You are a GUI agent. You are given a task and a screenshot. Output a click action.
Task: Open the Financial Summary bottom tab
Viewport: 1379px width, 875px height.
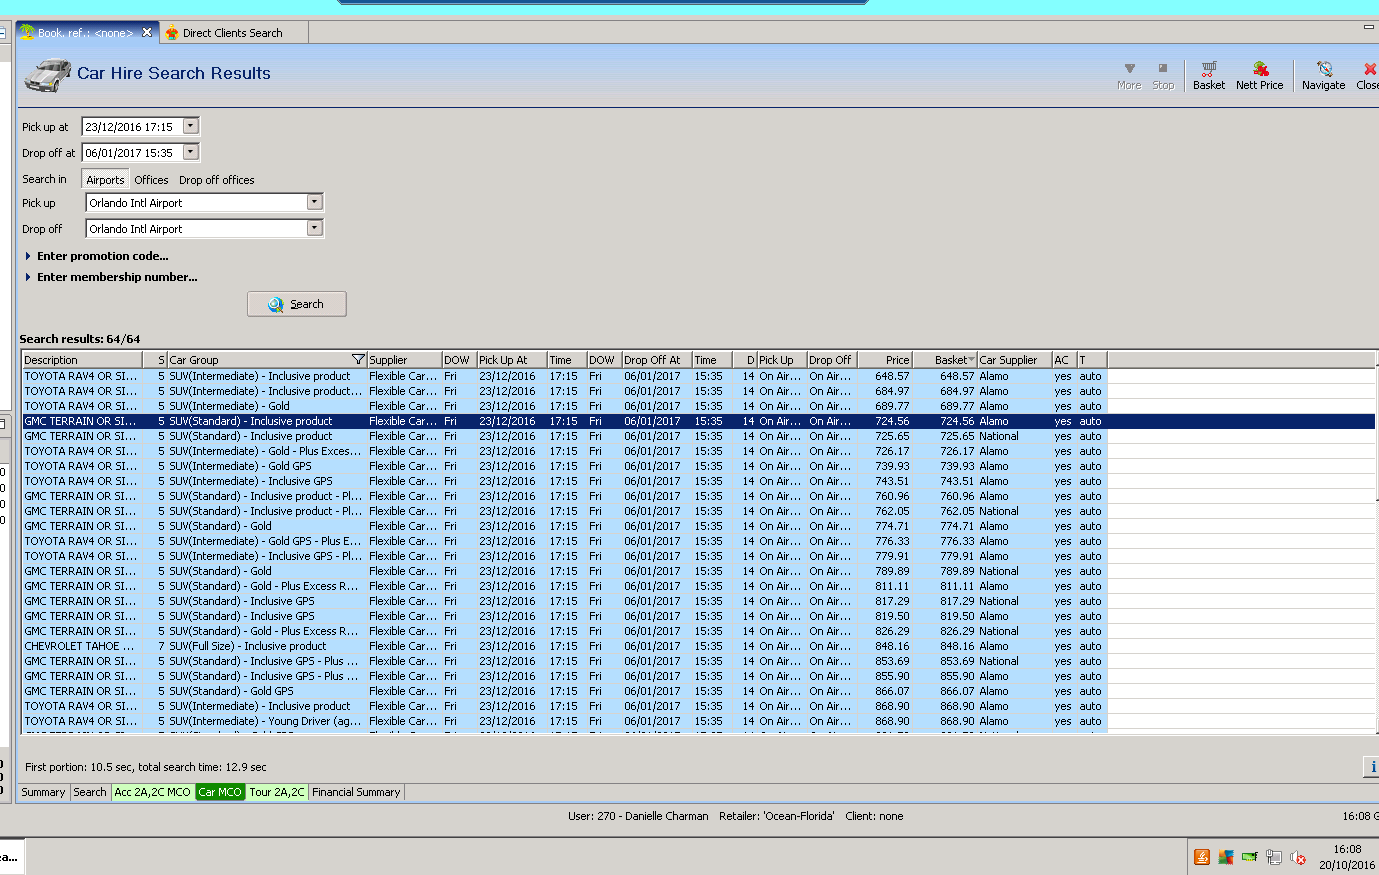(x=356, y=792)
